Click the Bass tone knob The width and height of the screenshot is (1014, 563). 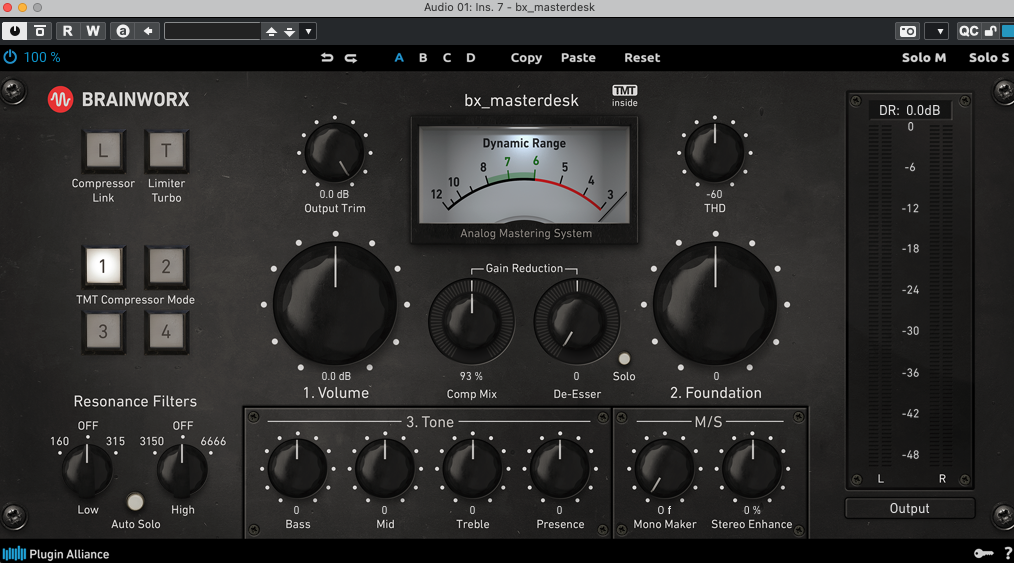click(x=297, y=469)
